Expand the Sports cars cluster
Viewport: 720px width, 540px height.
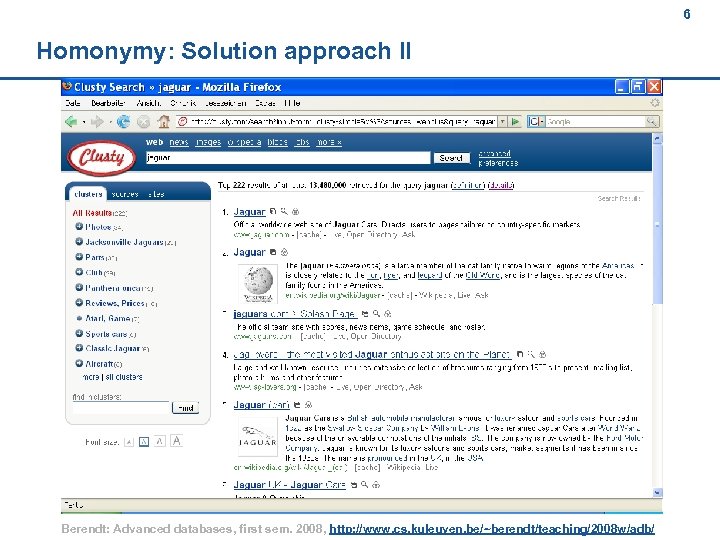(x=79, y=333)
